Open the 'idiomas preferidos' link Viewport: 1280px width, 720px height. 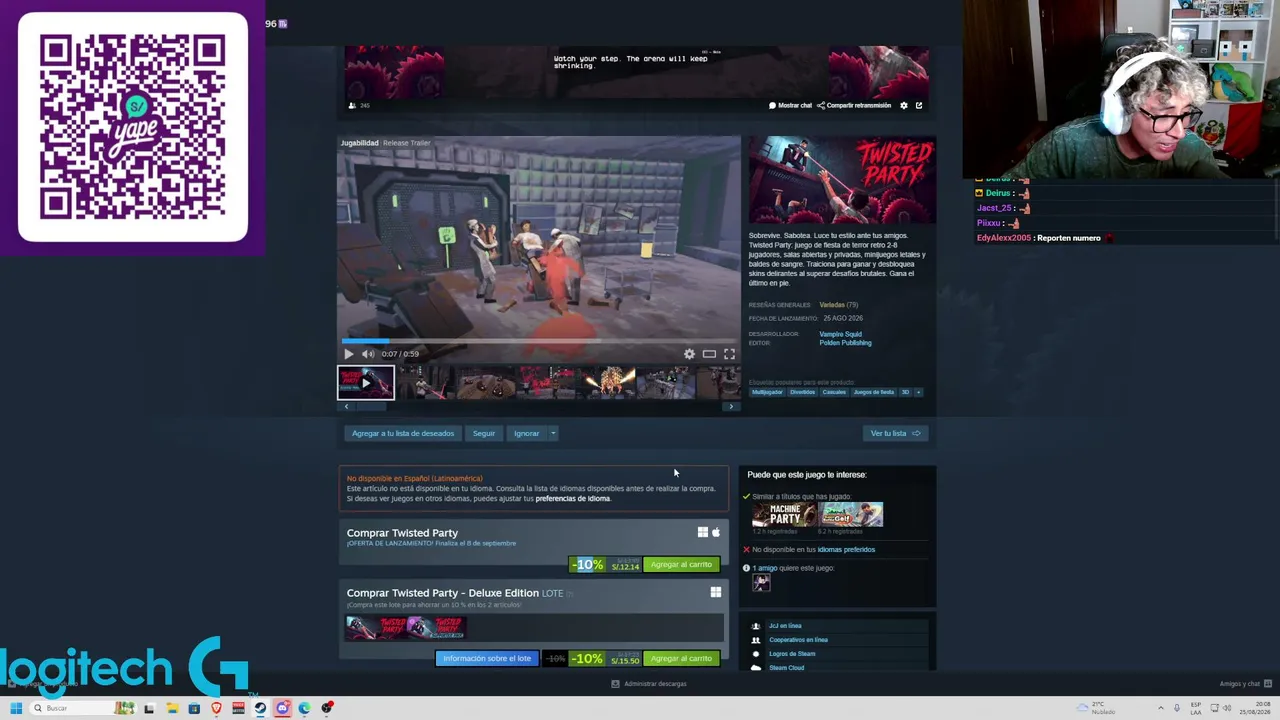click(846, 550)
